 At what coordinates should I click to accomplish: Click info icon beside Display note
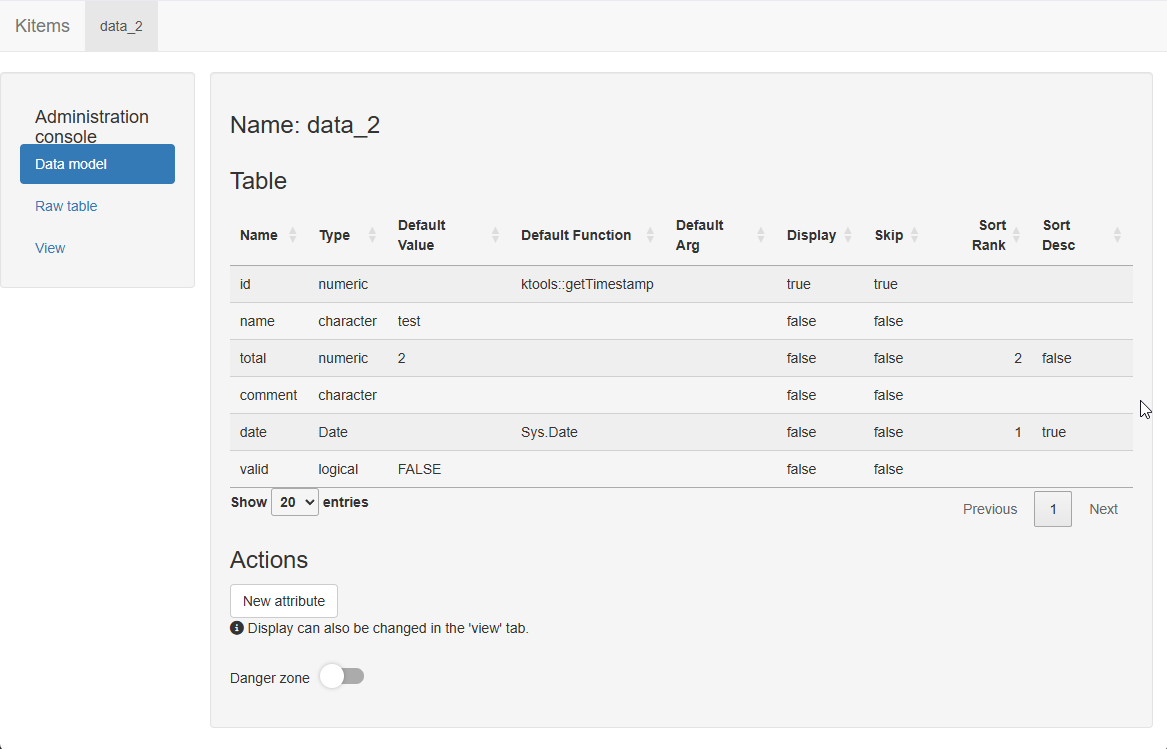coord(237,628)
